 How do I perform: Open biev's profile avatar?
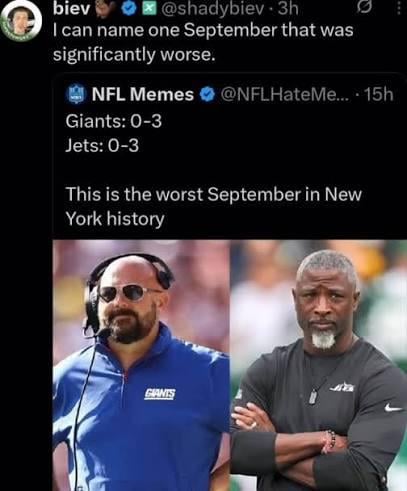point(21,21)
